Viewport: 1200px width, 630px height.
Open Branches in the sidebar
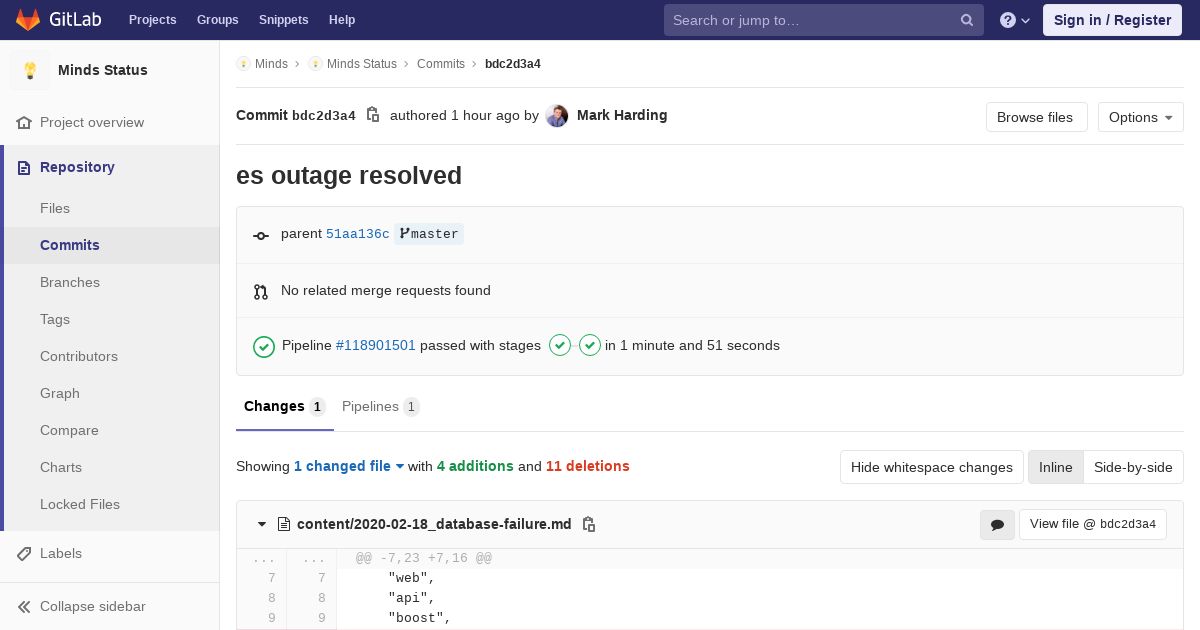click(70, 282)
